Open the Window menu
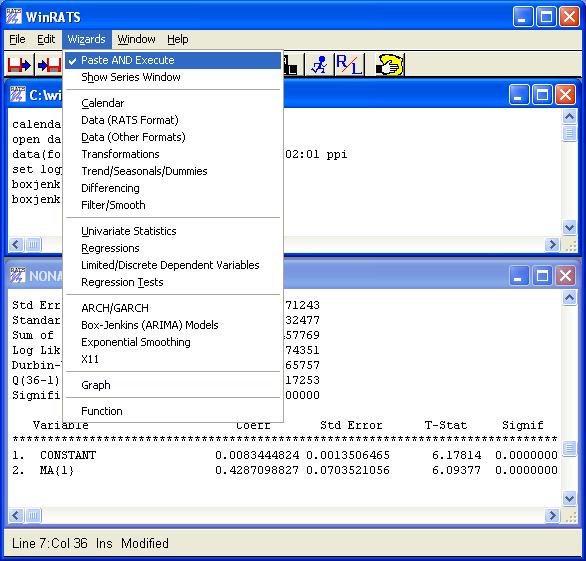The width and height of the screenshot is (586, 561). (136, 39)
